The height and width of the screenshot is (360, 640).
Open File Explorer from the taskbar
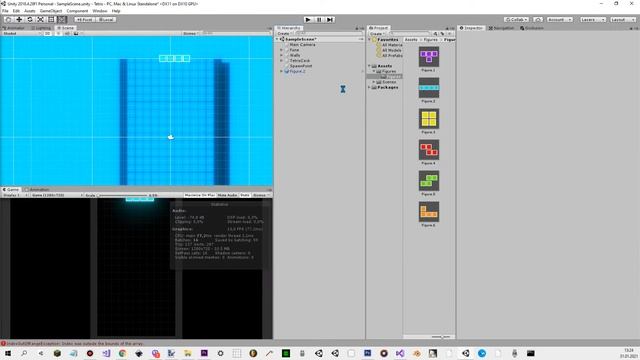(188, 353)
